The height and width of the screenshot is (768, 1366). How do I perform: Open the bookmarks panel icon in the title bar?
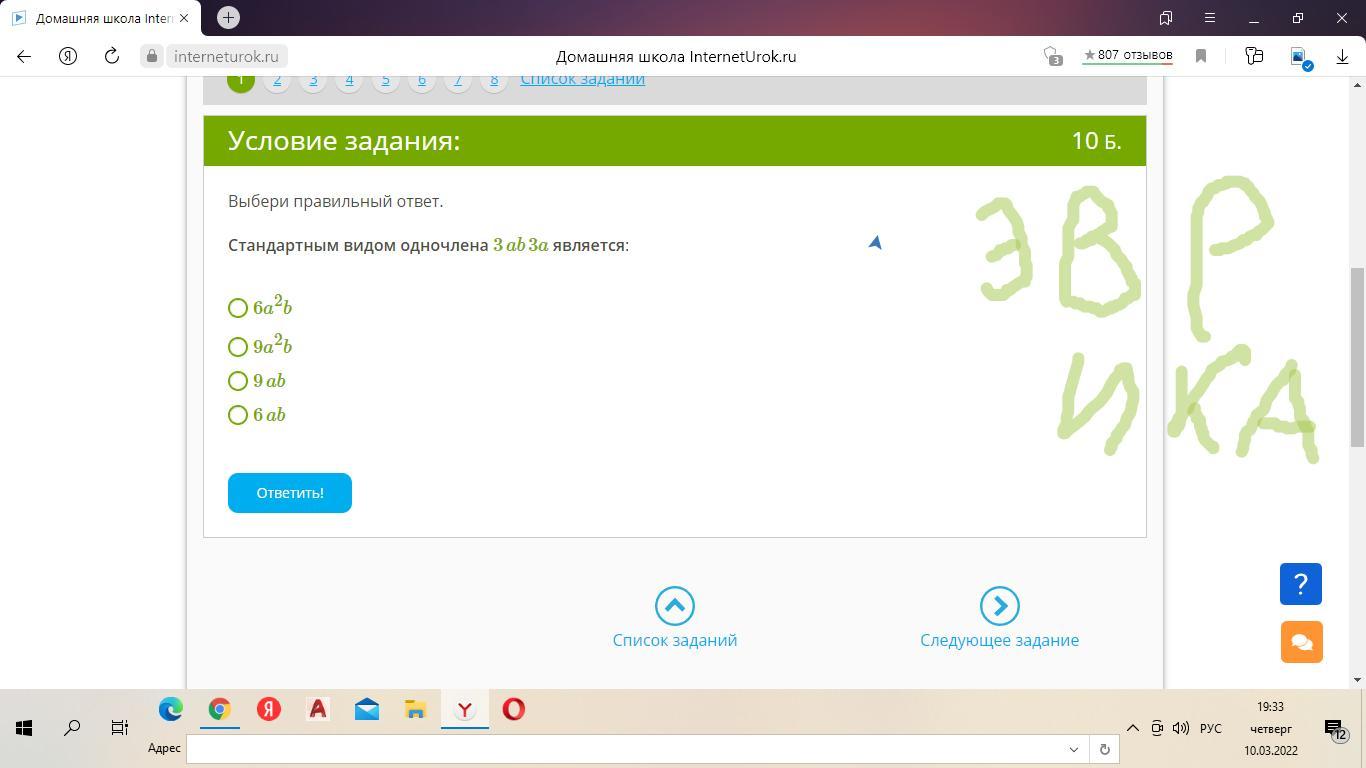(x=1166, y=18)
